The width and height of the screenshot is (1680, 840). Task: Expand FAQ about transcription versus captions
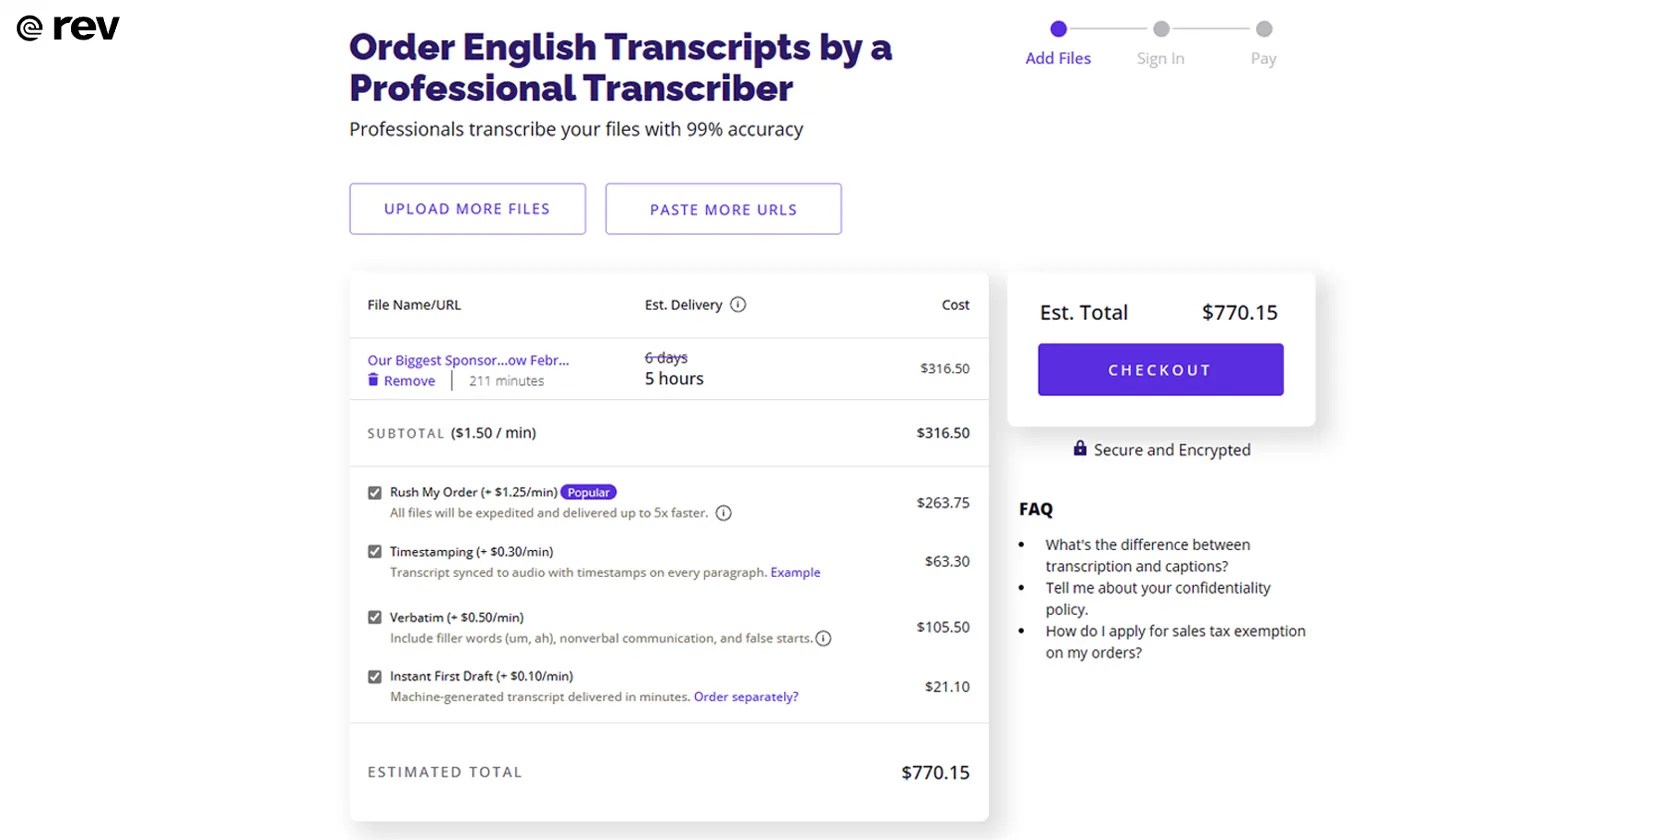pyautogui.click(x=1147, y=555)
